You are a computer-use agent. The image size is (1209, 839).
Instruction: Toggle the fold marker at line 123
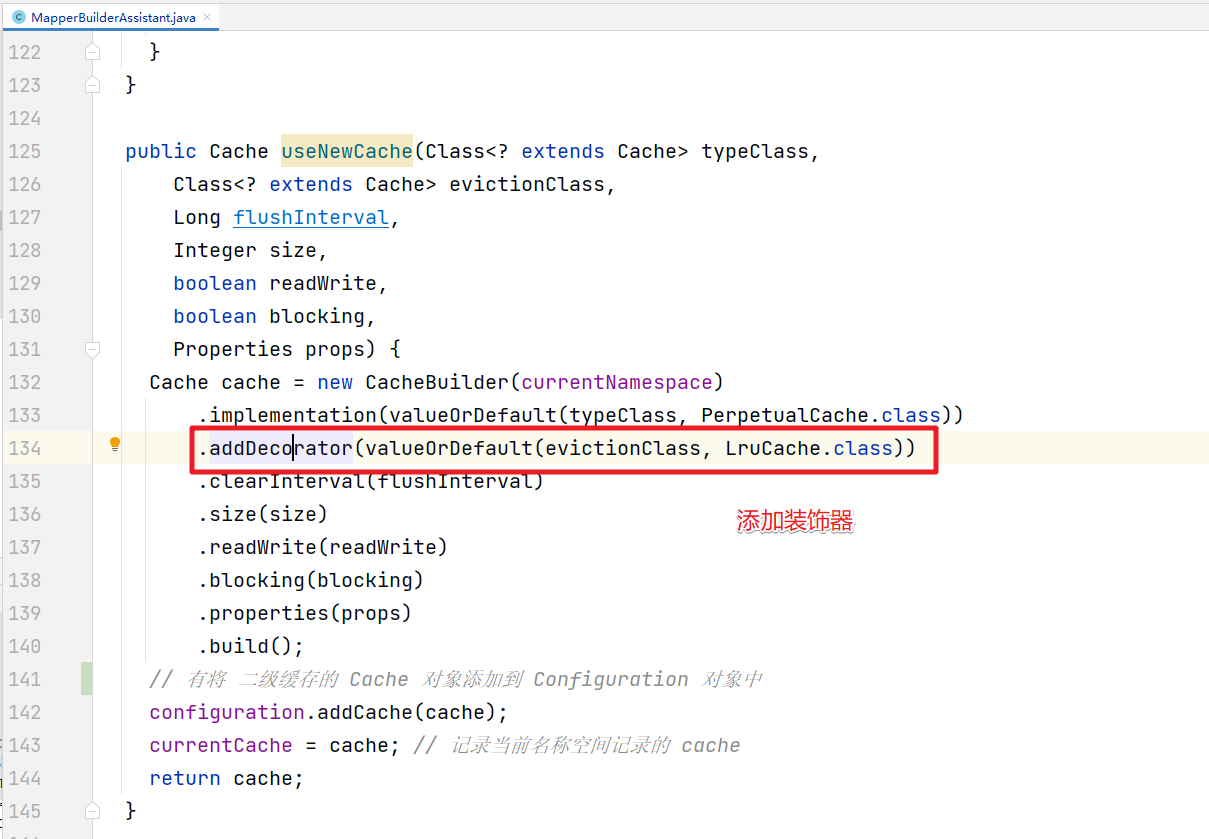92,84
